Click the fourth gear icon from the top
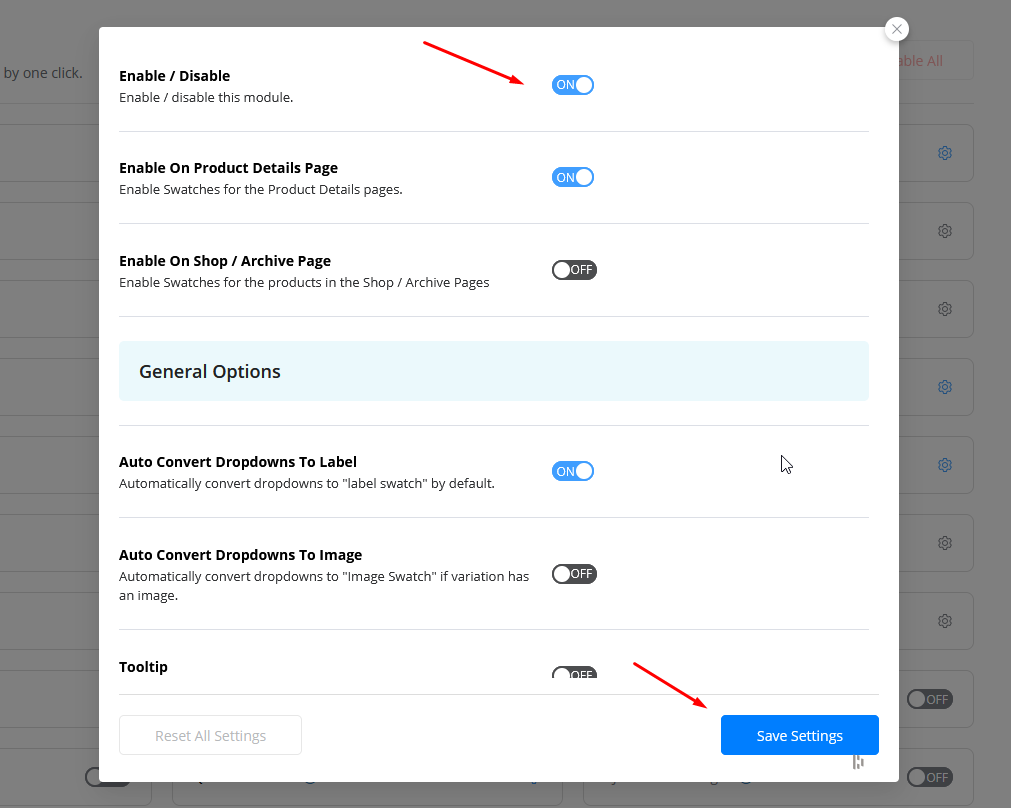This screenshot has height=808, width=1011. [944, 387]
